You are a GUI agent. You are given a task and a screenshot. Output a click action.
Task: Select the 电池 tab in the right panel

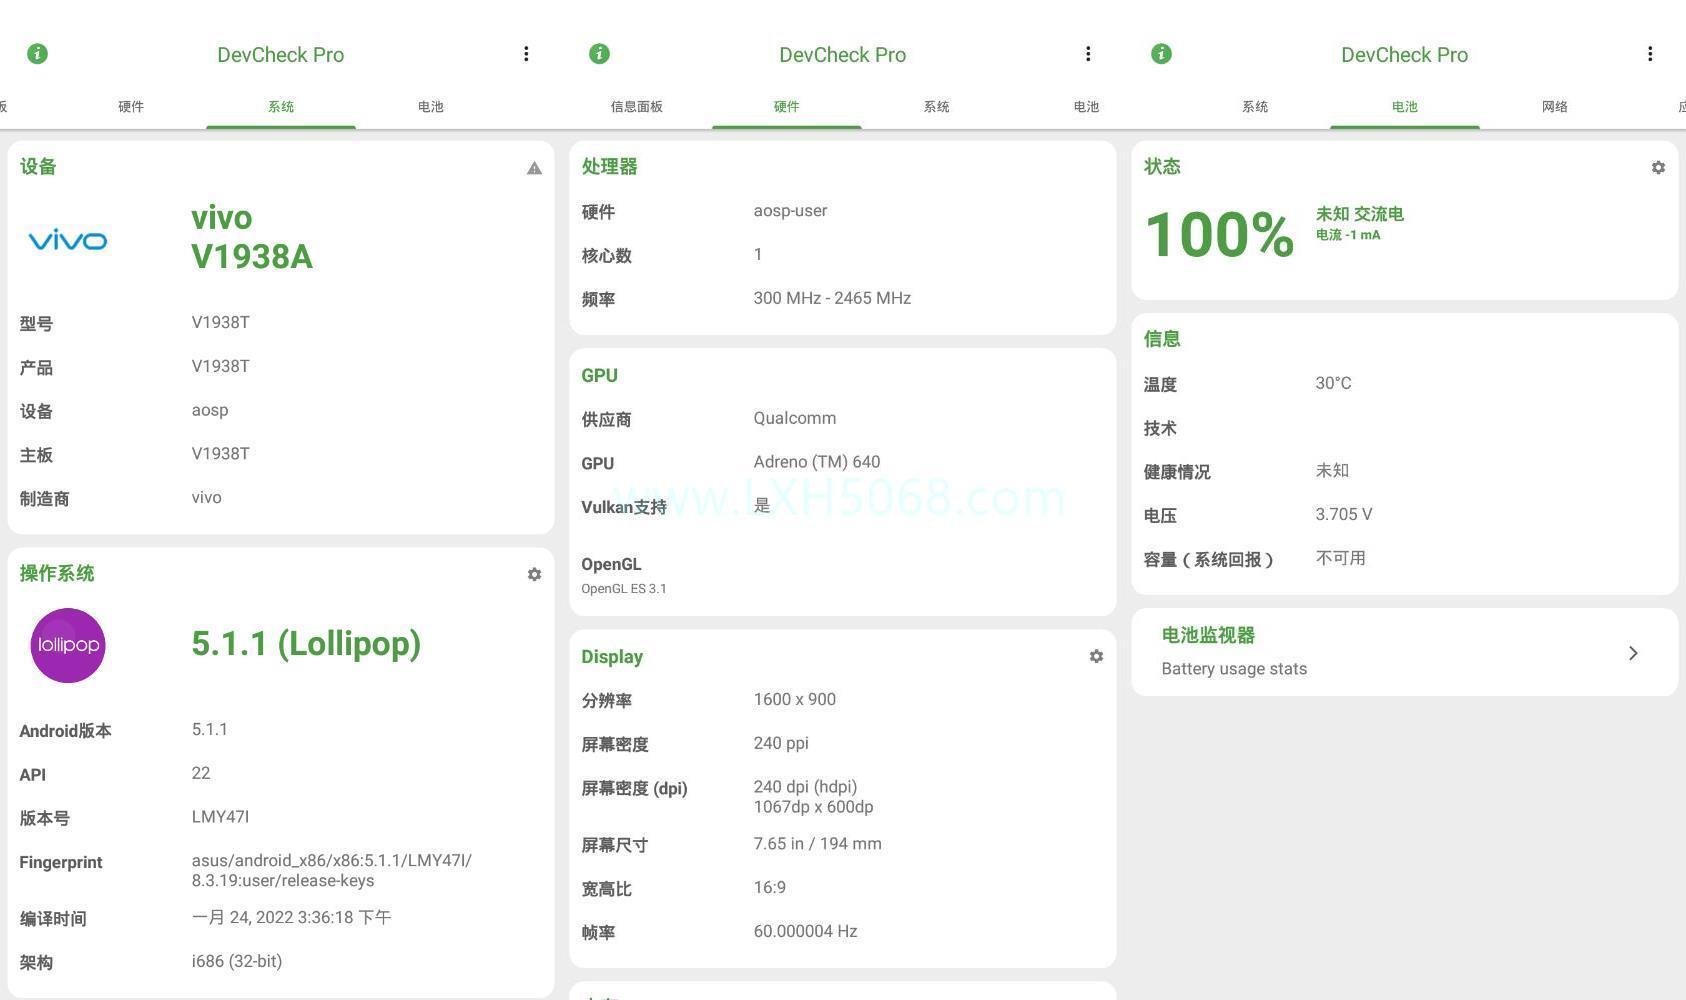point(1405,106)
